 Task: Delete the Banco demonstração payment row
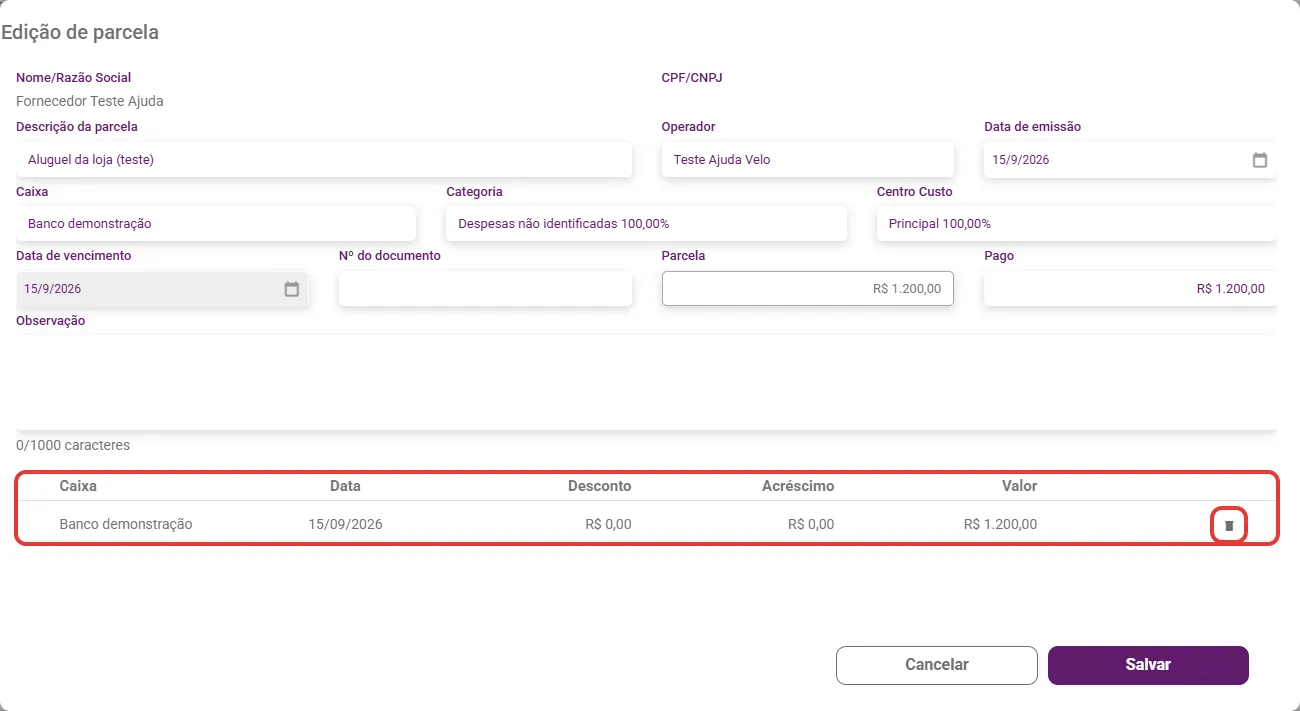click(1229, 525)
